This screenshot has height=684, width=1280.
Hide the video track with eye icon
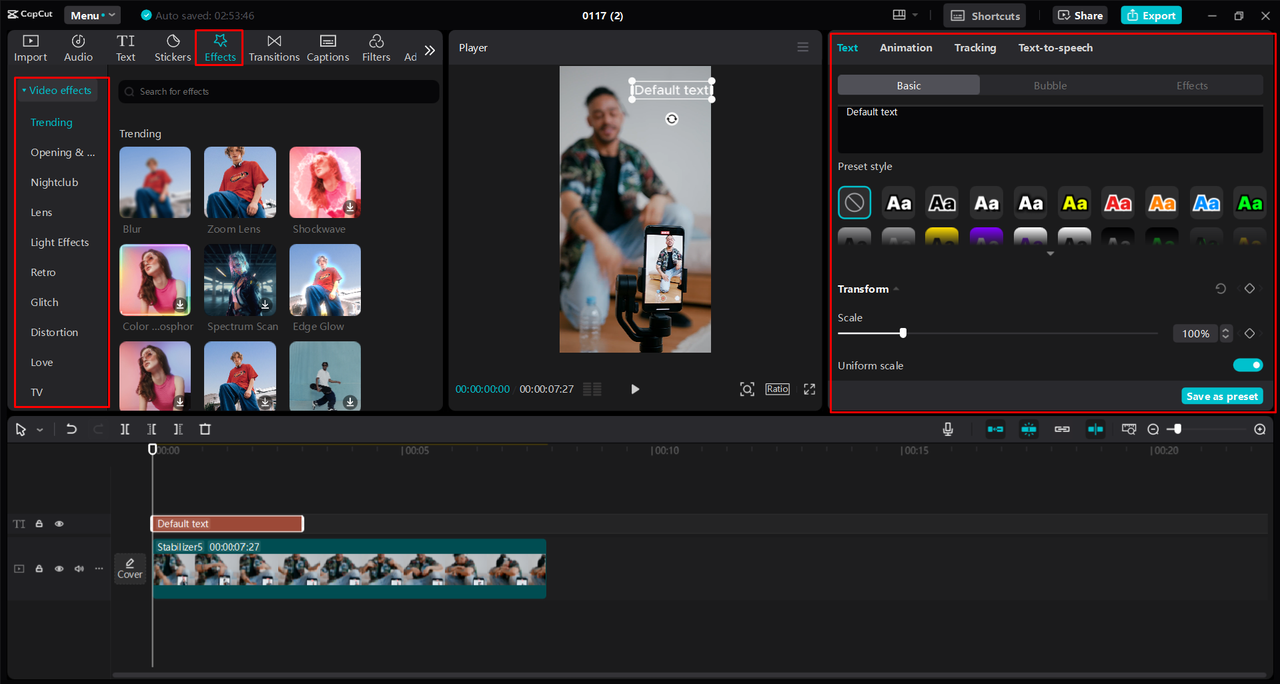pos(59,568)
